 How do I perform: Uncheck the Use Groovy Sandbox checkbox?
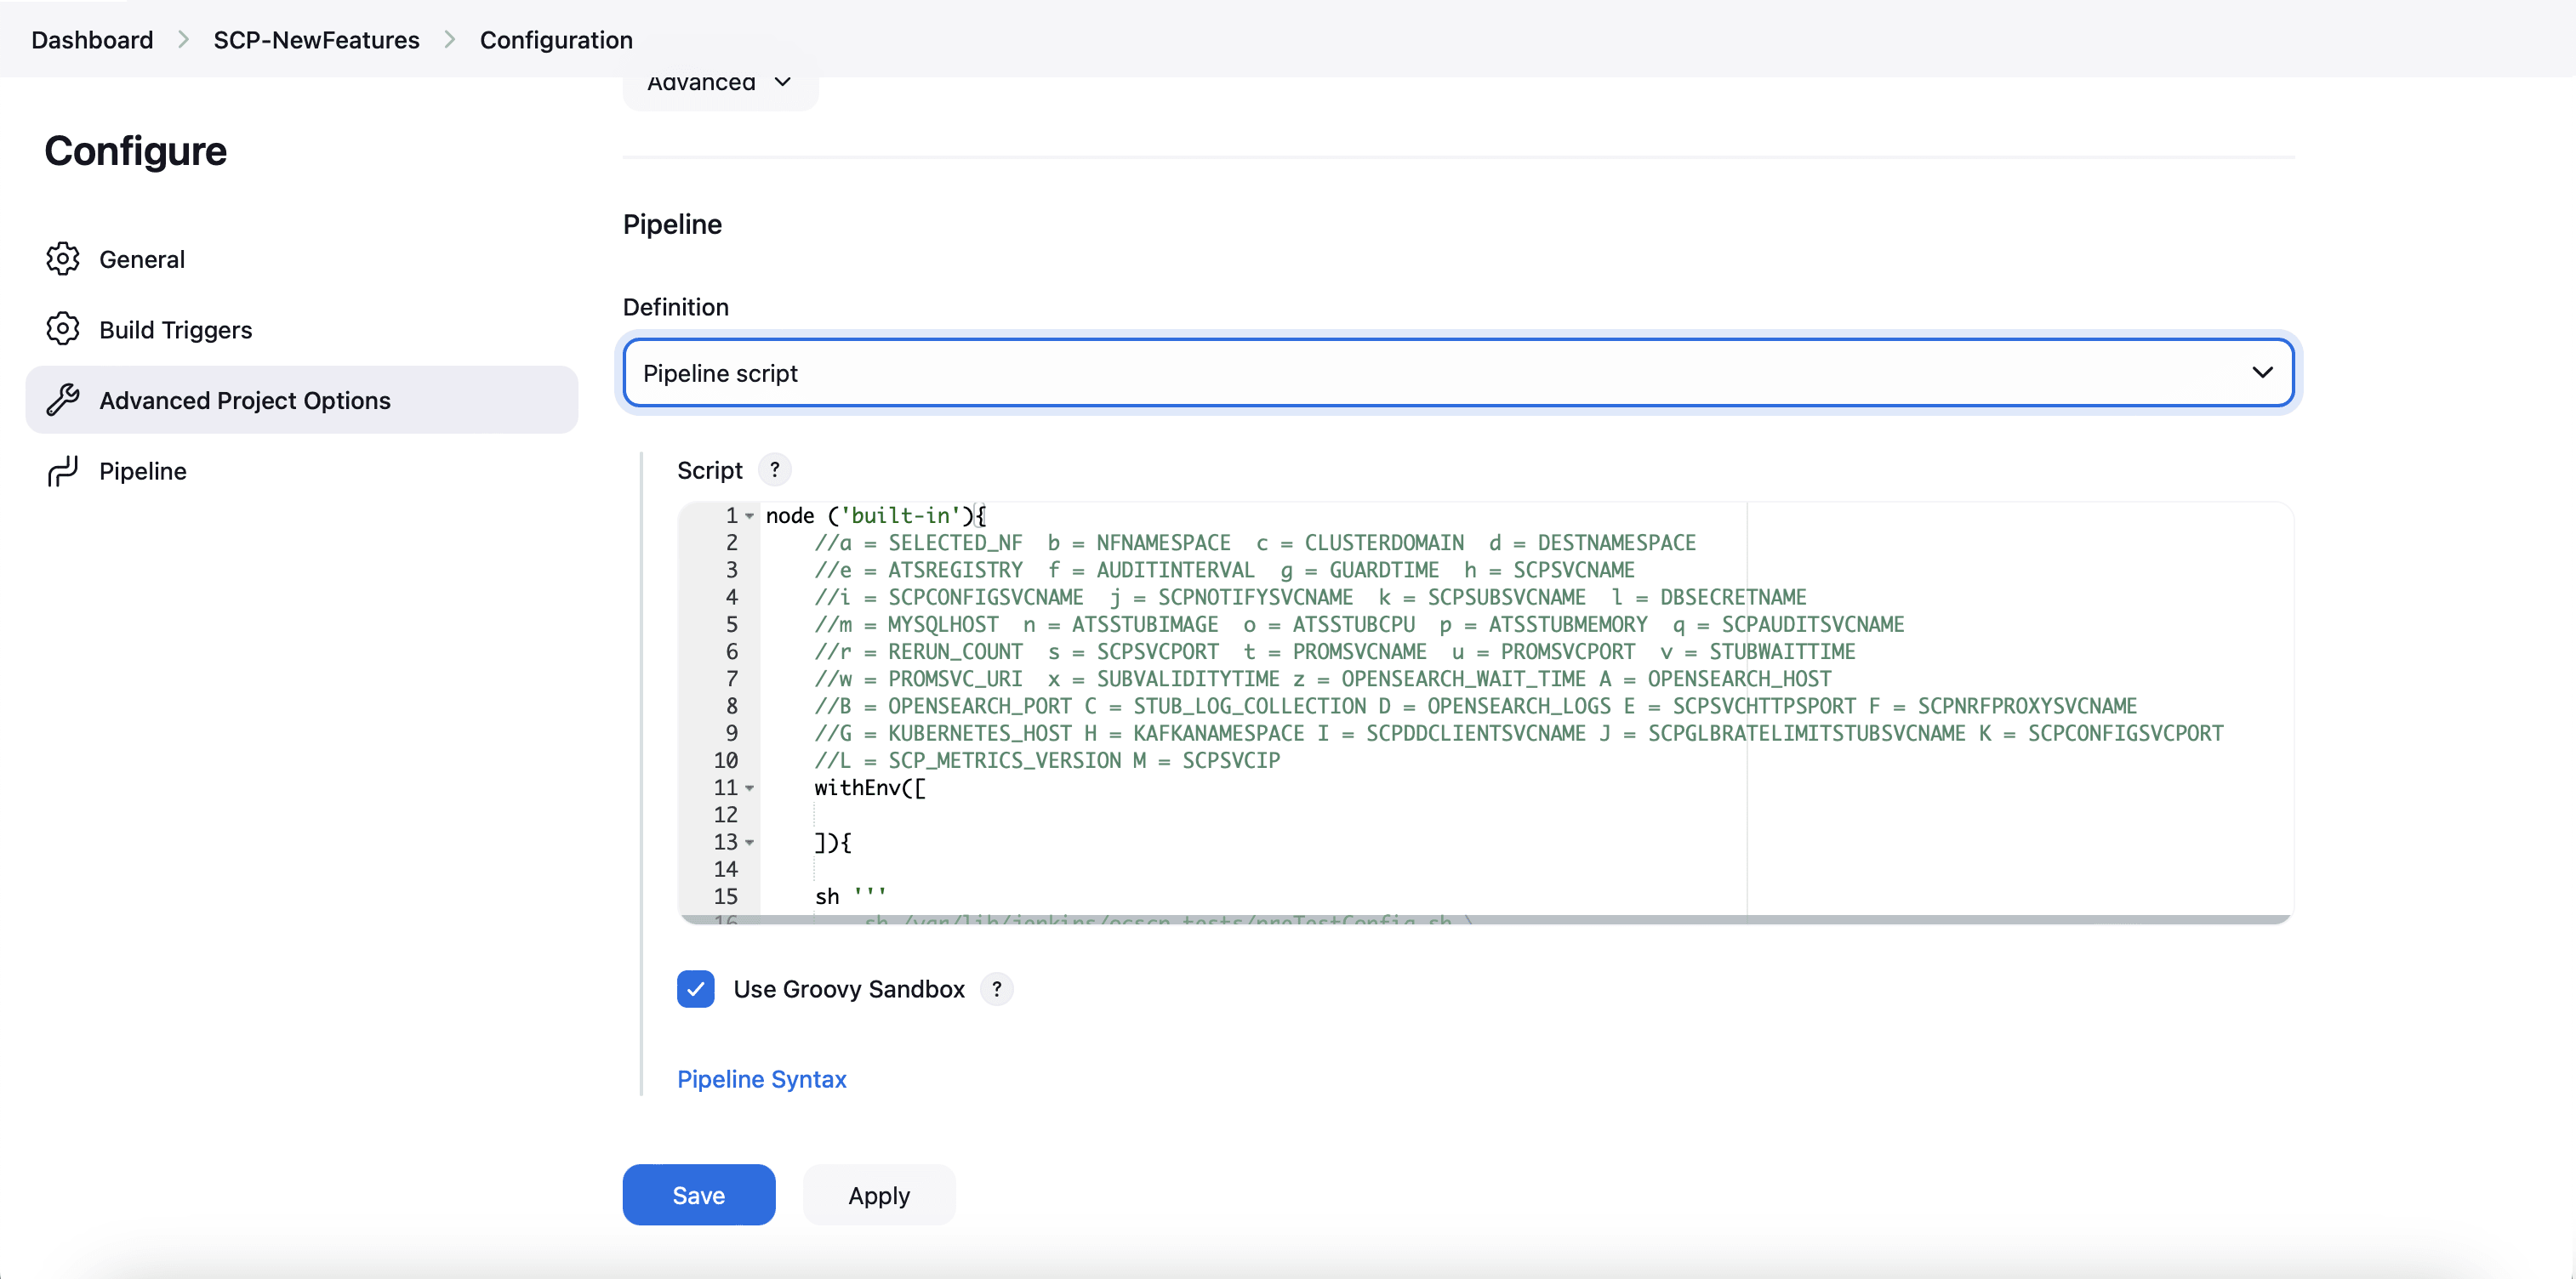click(696, 989)
